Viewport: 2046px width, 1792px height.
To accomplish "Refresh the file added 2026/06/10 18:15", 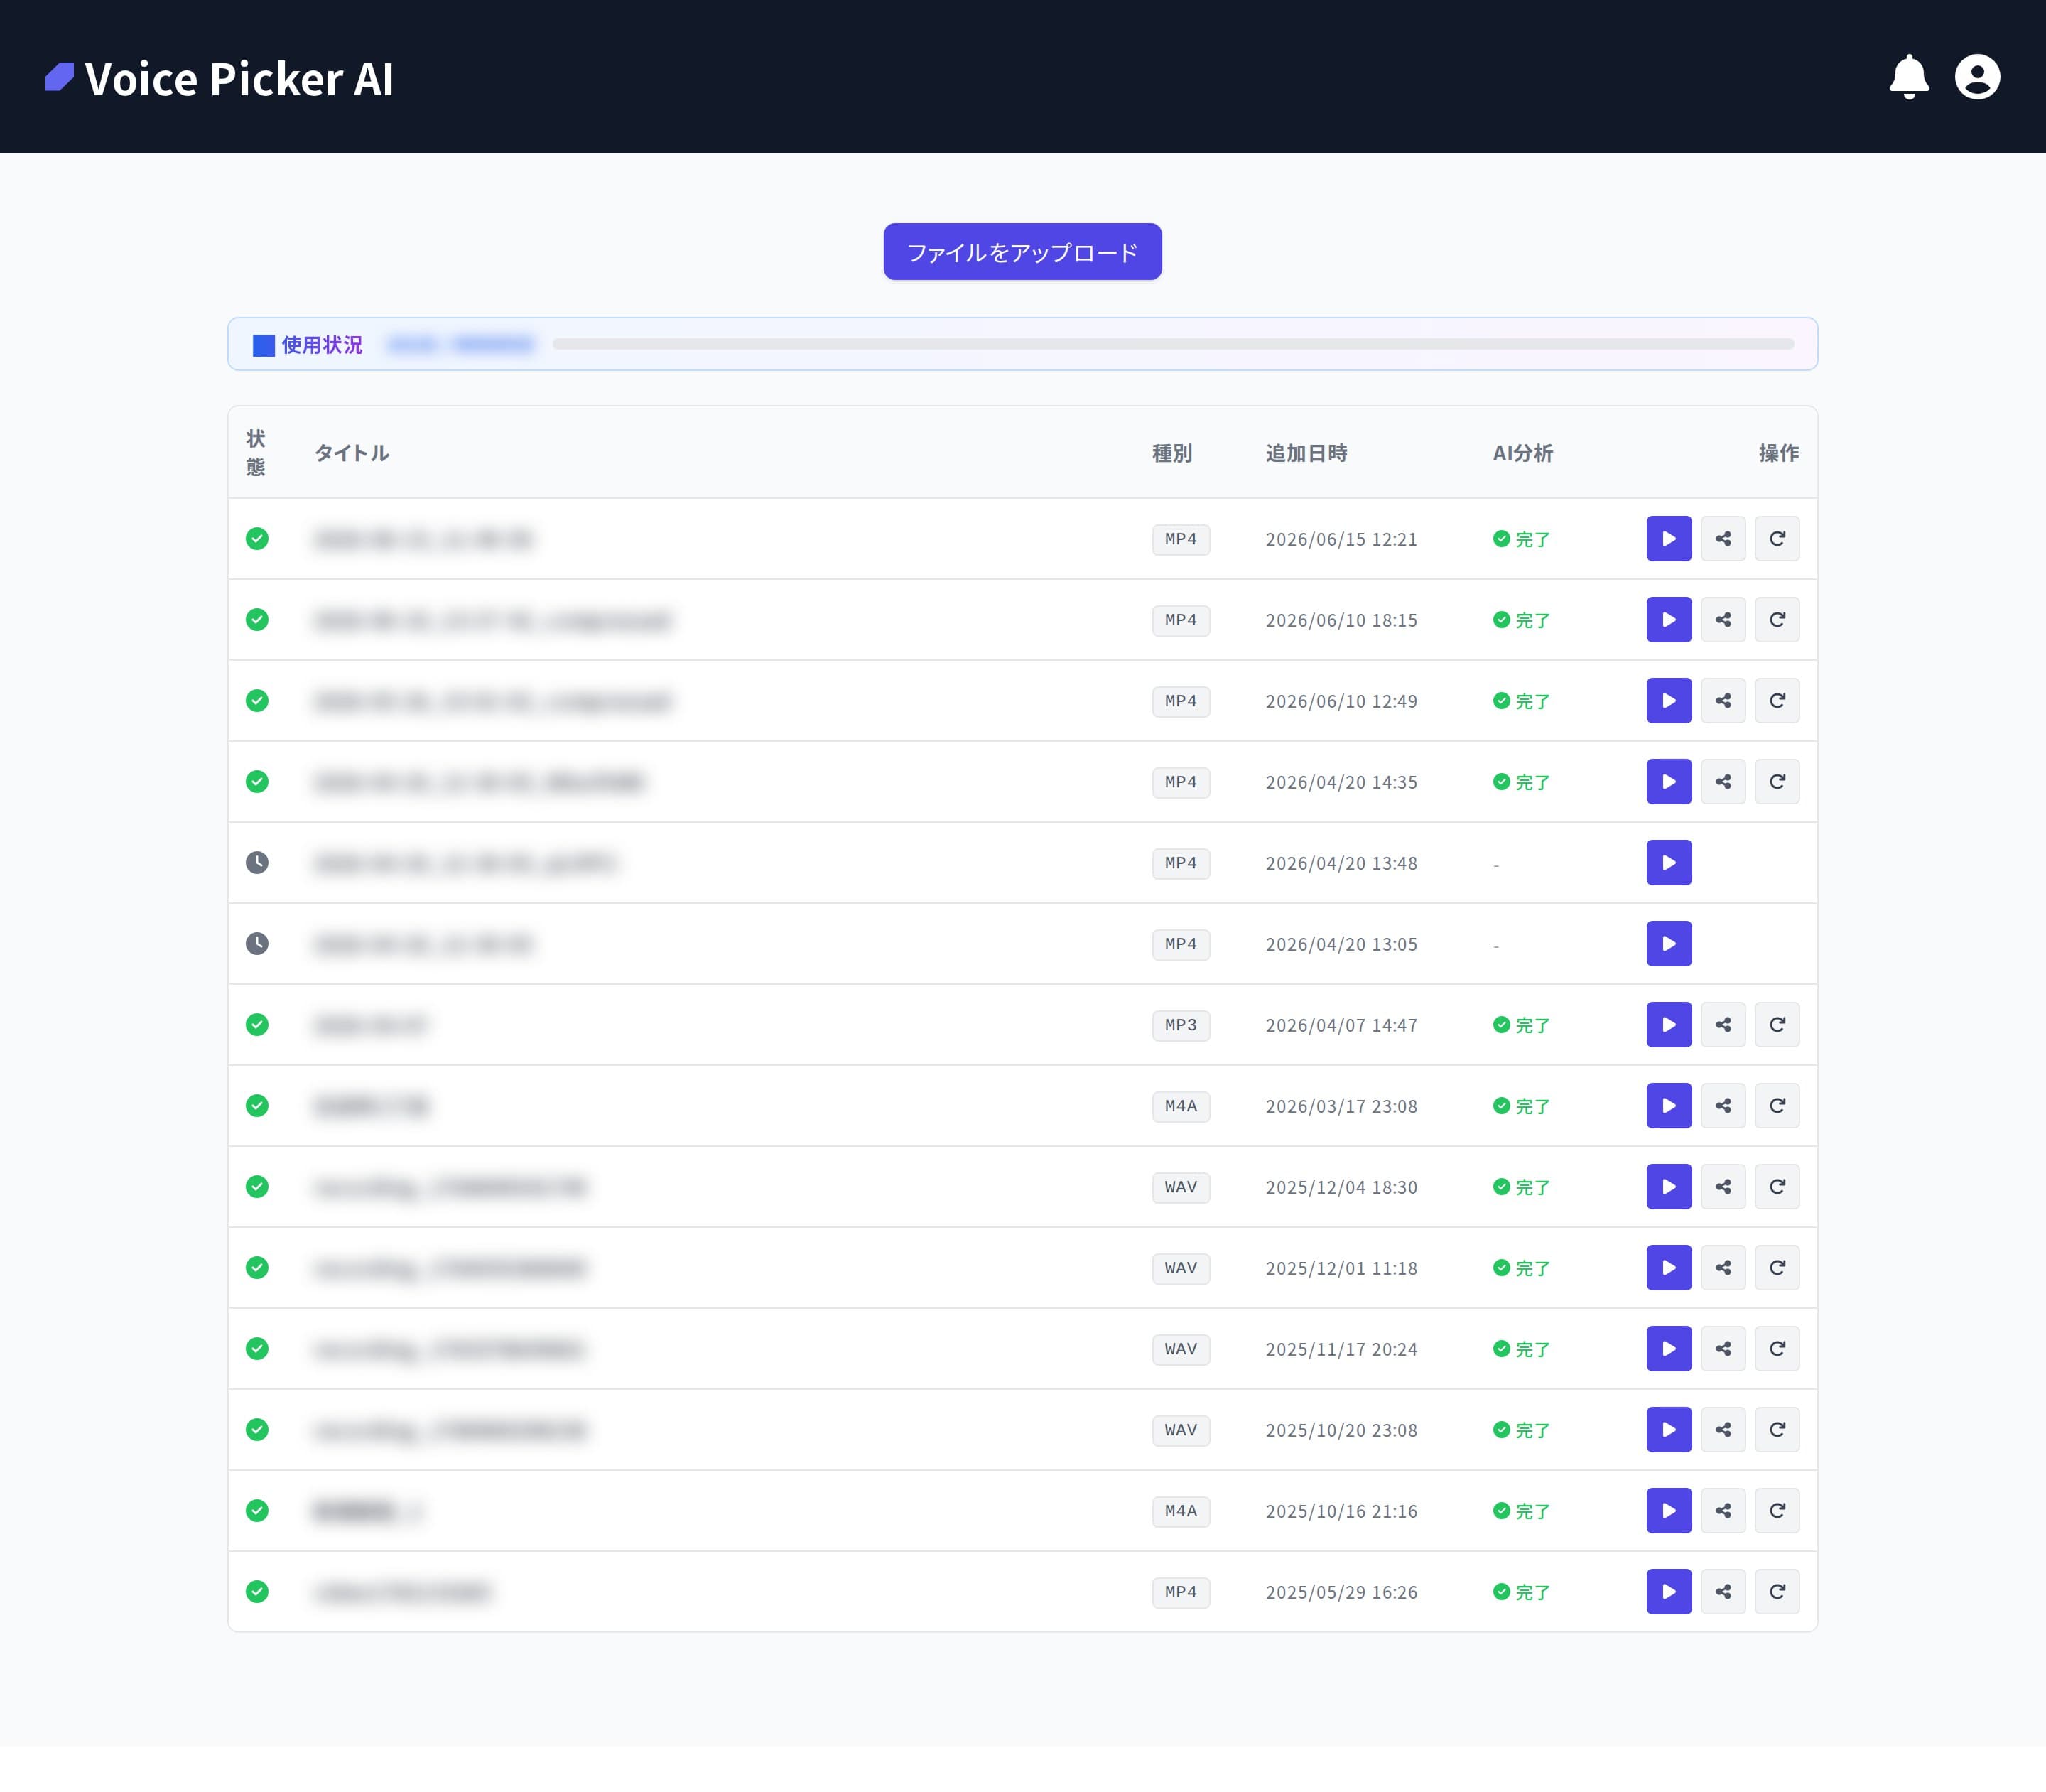I will tap(1777, 620).
